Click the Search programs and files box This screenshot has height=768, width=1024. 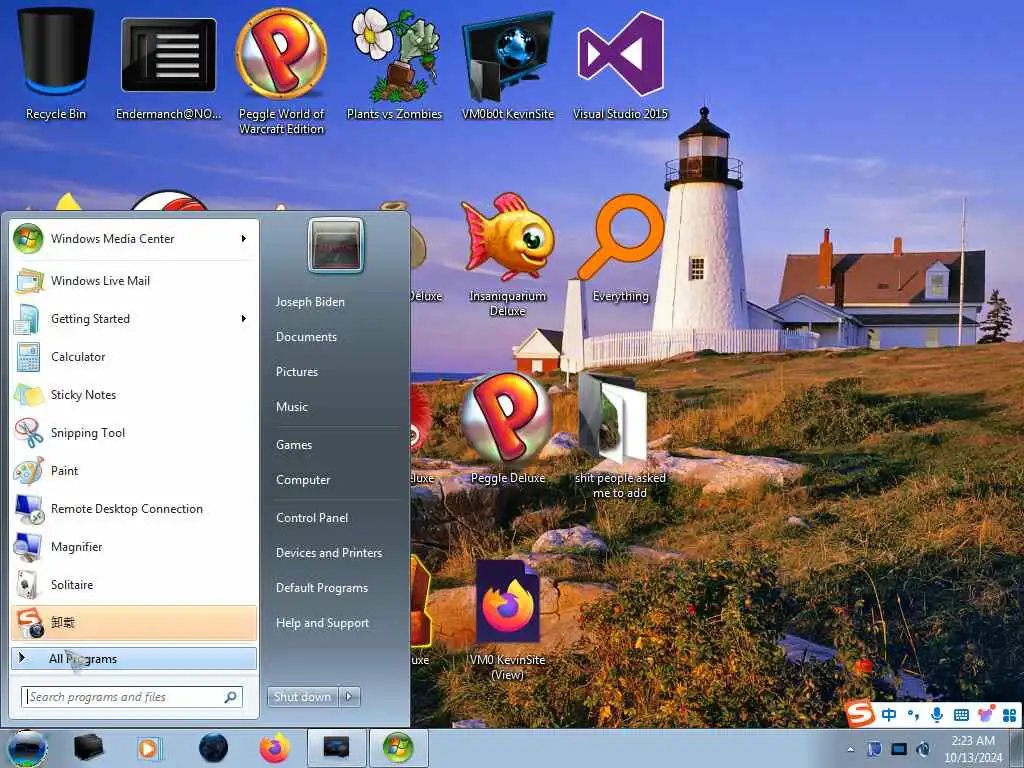tap(132, 697)
